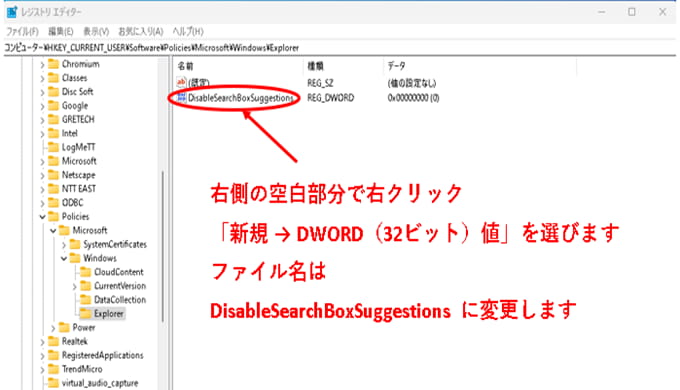
Task: Select the SystemCertificates folder icon
Action: coord(75,244)
